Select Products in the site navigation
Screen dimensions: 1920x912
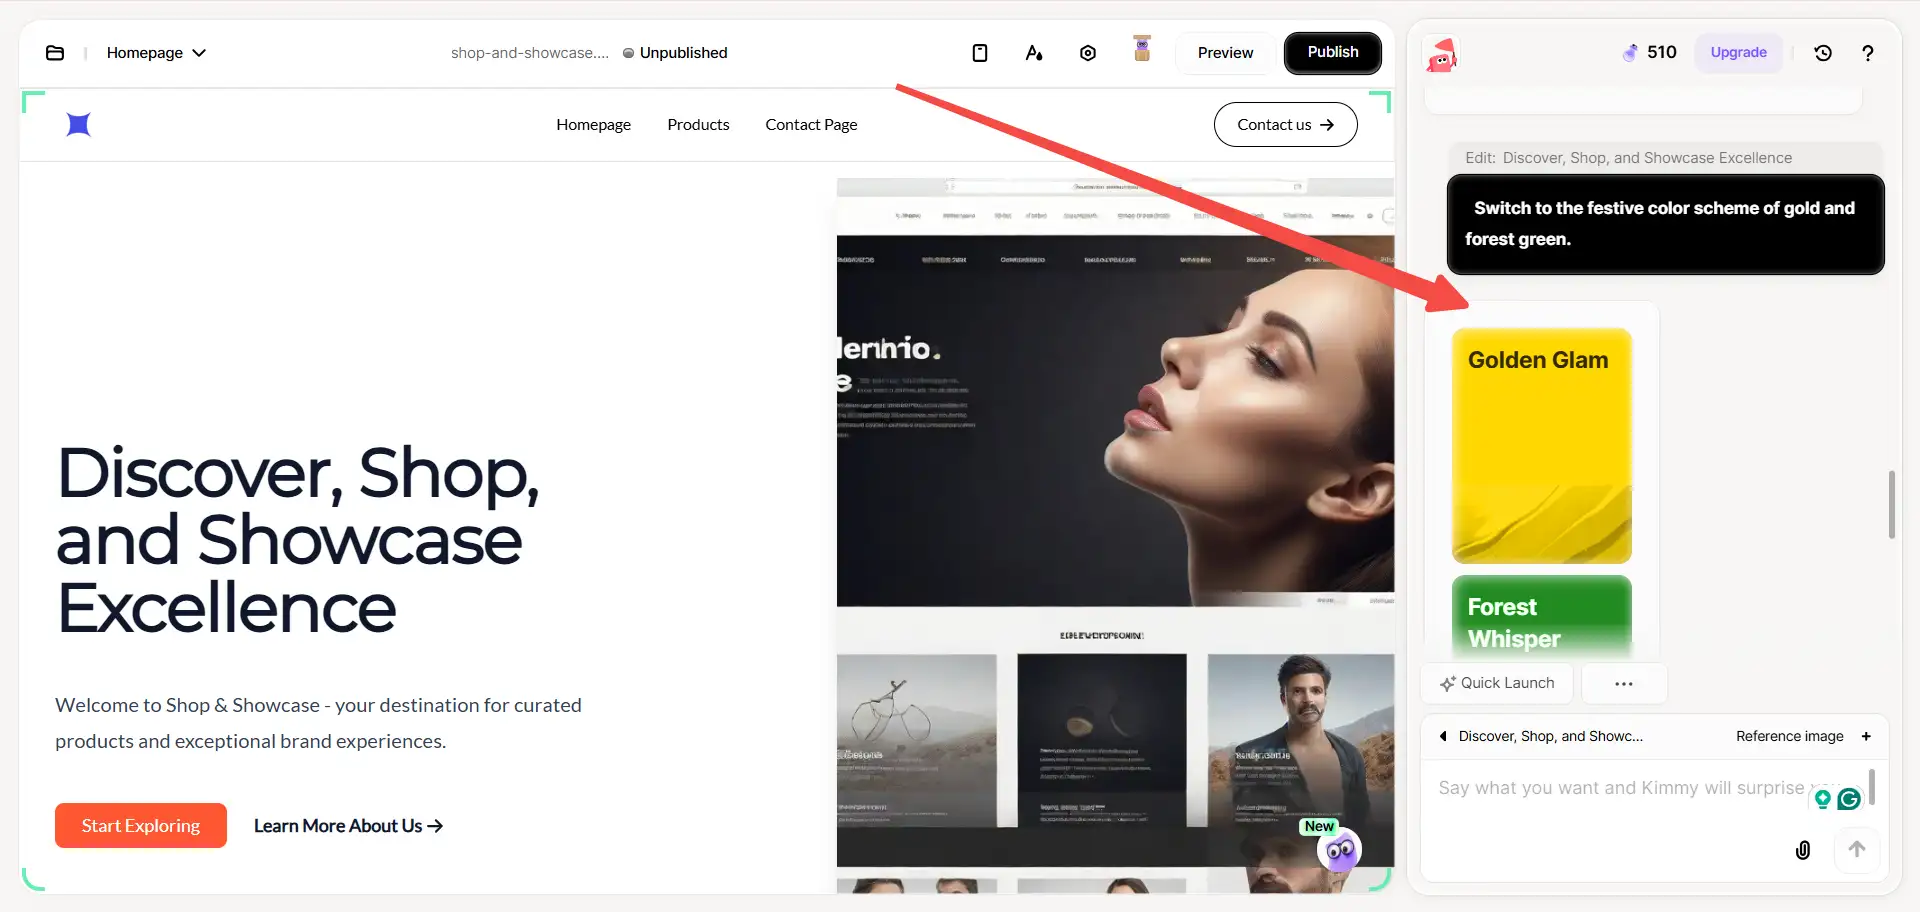pyautogui.click(x=698, y=125)
